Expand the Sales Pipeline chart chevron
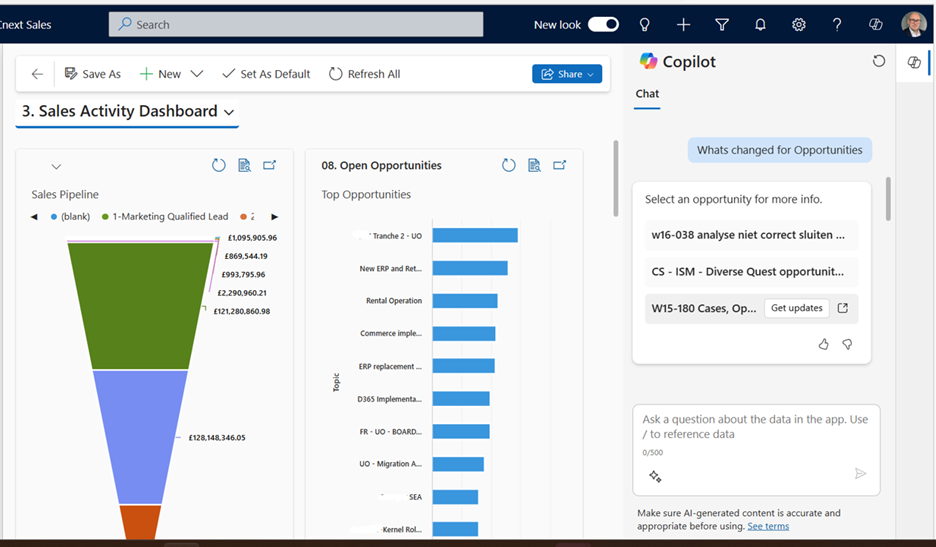Screen dimensions: 936x547 [56, 167]
